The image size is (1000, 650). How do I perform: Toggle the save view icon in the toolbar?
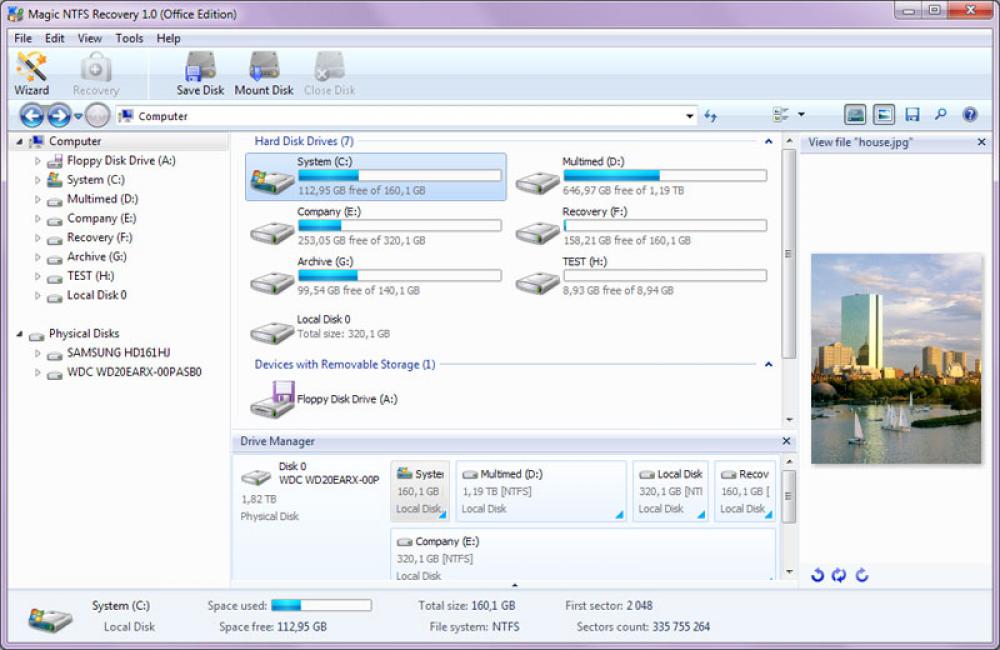tap(911, 114)
